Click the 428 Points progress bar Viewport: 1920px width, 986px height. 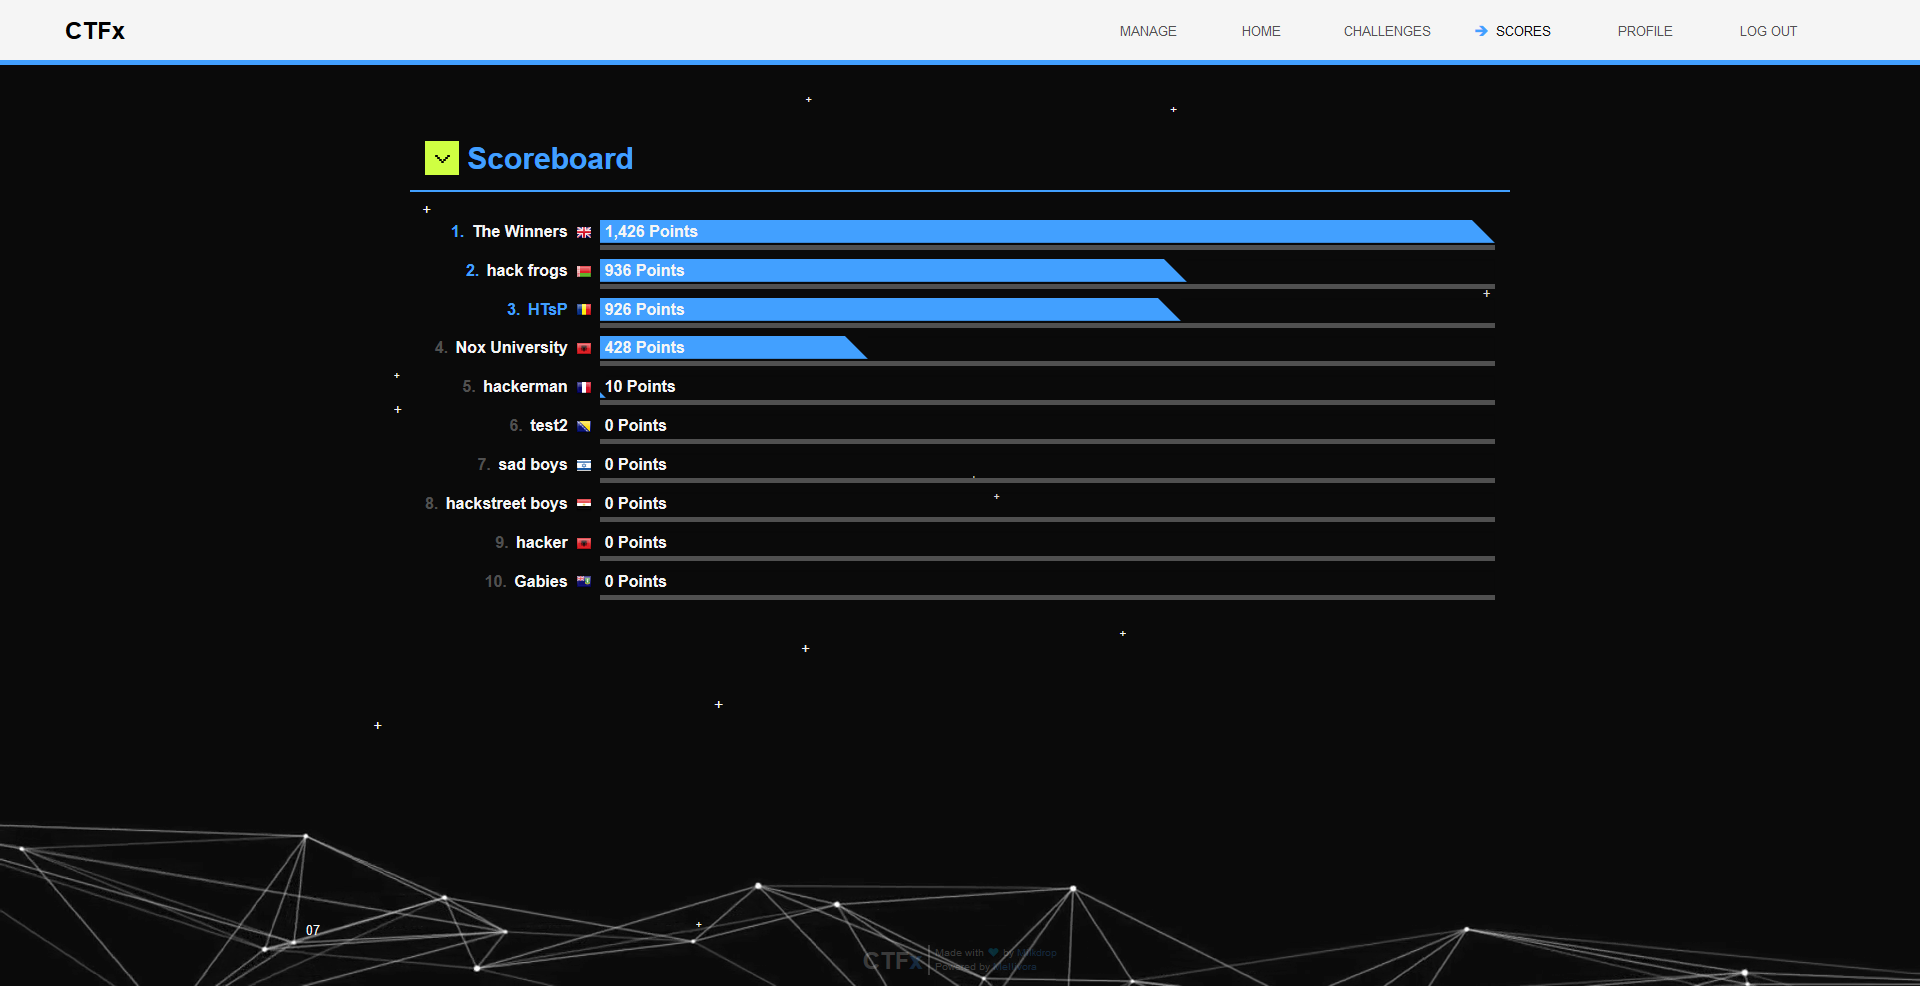point(733,348)
